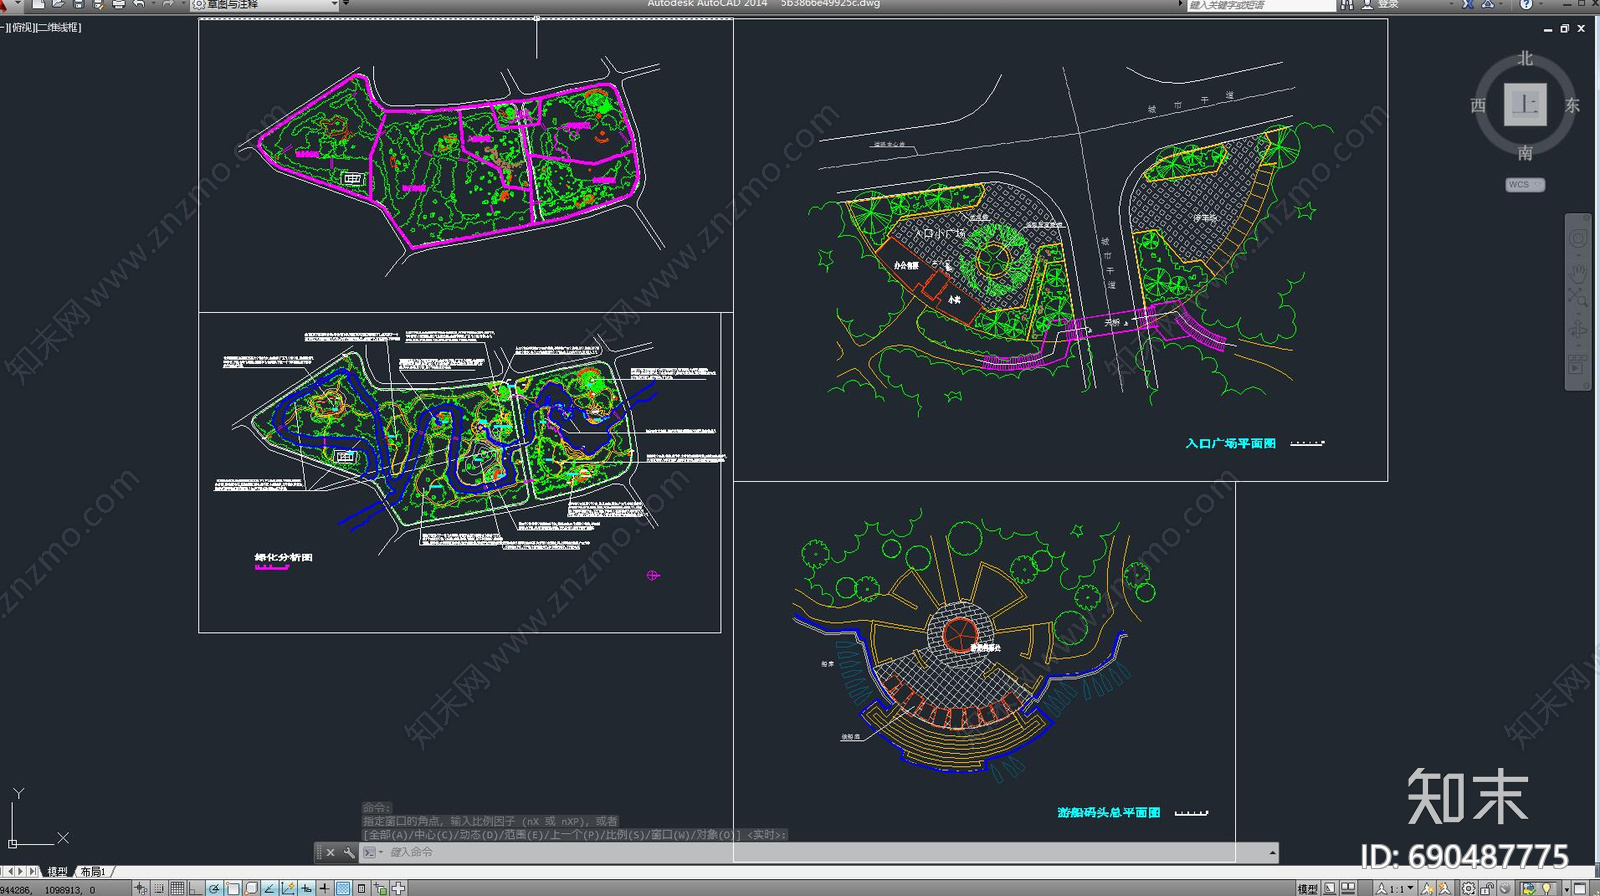Click the ViewCube 上 top face
Screen dimensions: 1600x896
click(1525, 105)
